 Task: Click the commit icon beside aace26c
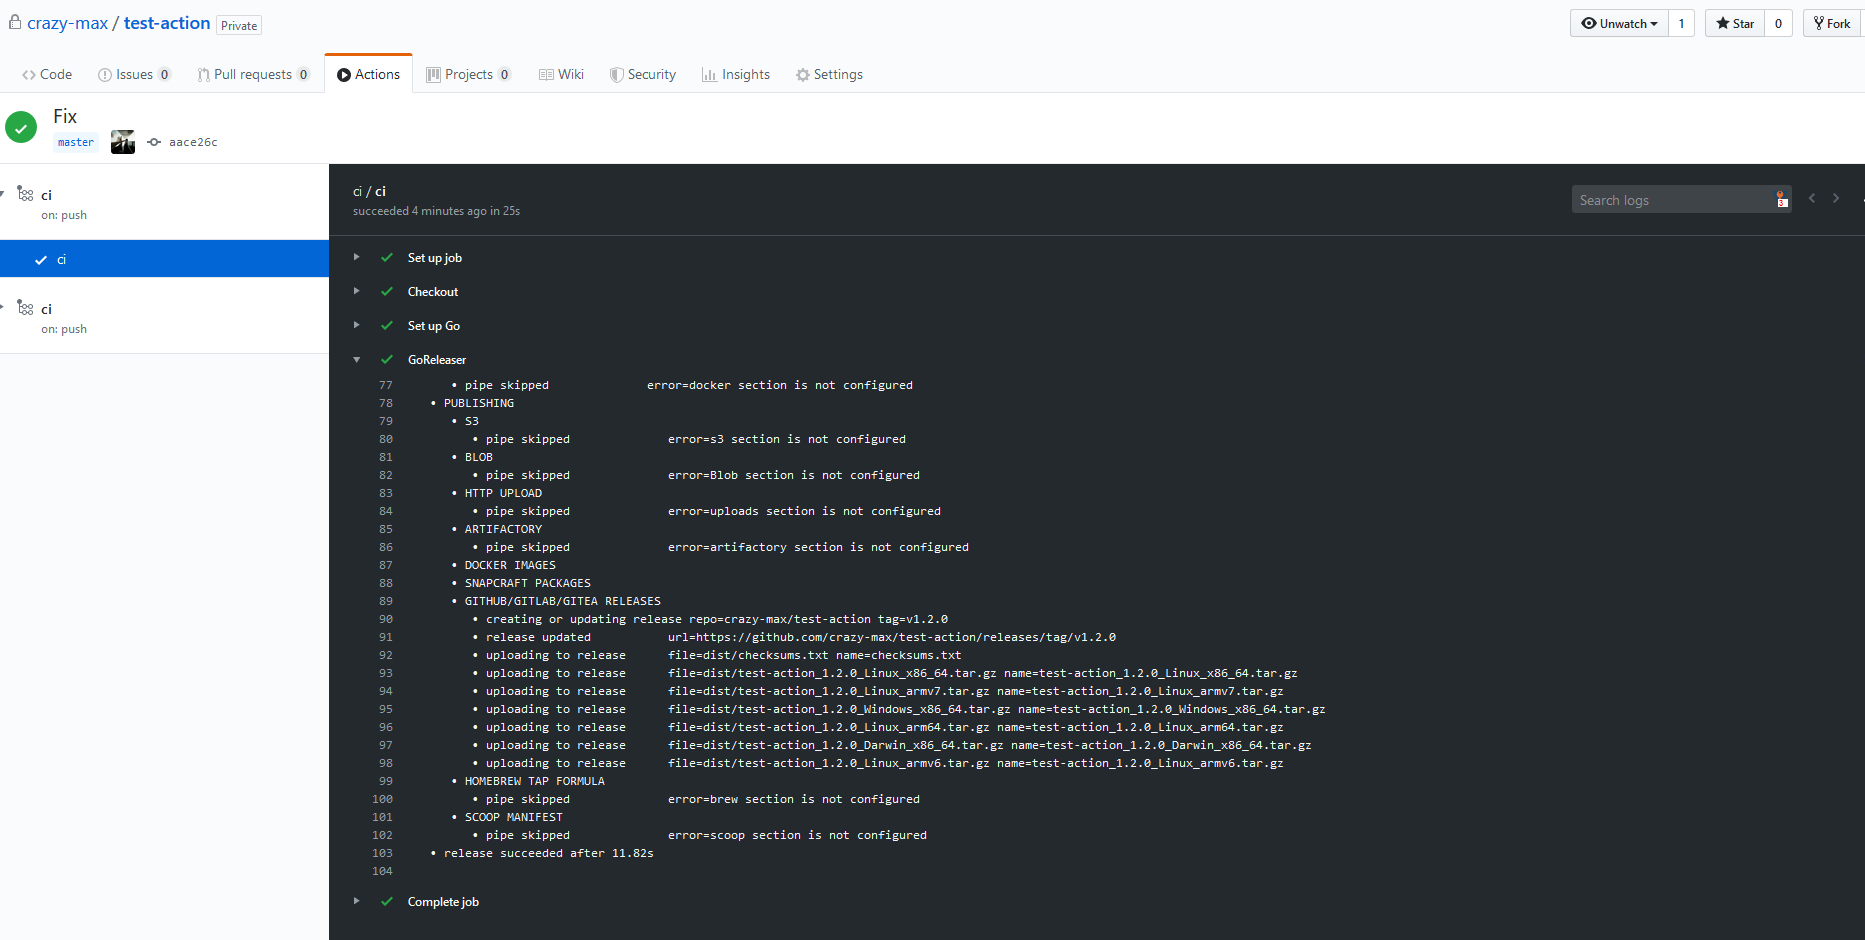[153, 142]
